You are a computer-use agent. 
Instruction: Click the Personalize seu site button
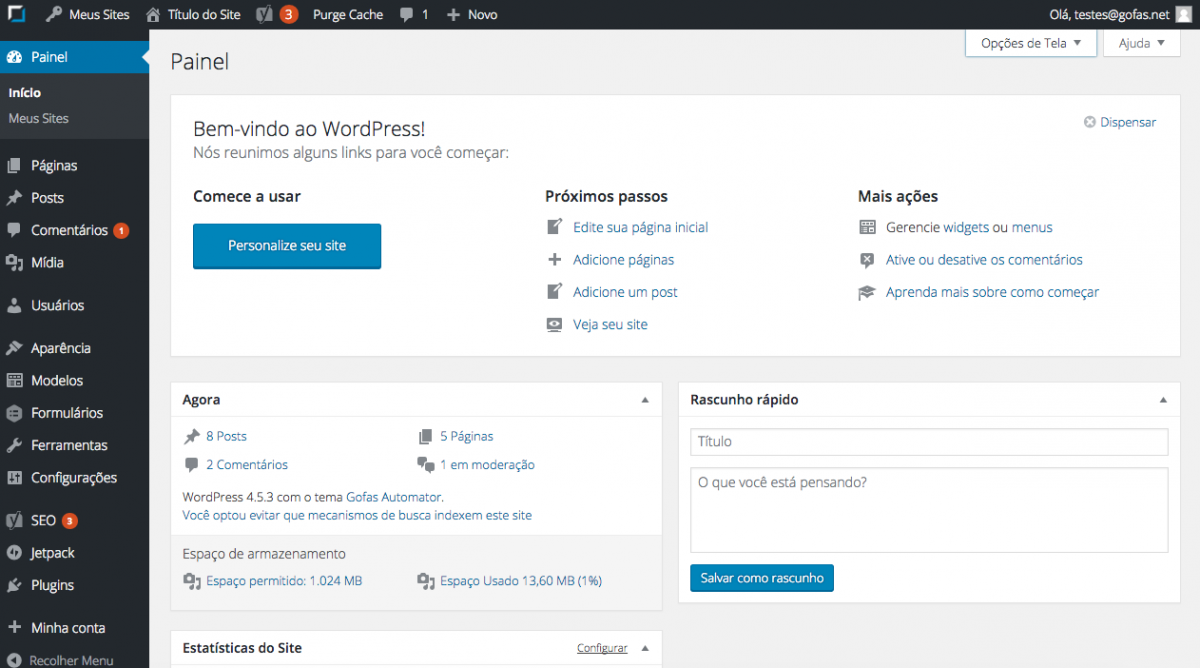pos(287,246)
